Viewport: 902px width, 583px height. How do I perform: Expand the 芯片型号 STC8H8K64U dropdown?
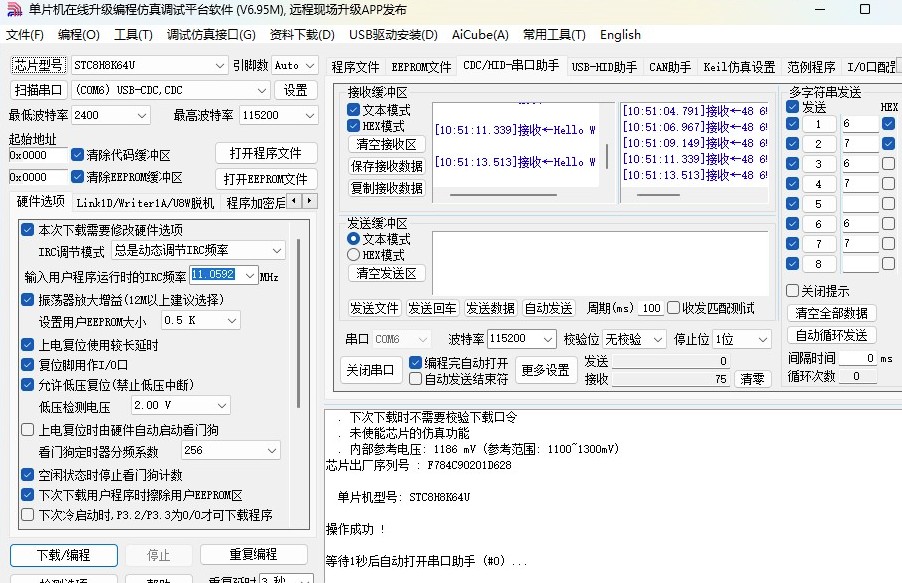click(x=220, y=66)
